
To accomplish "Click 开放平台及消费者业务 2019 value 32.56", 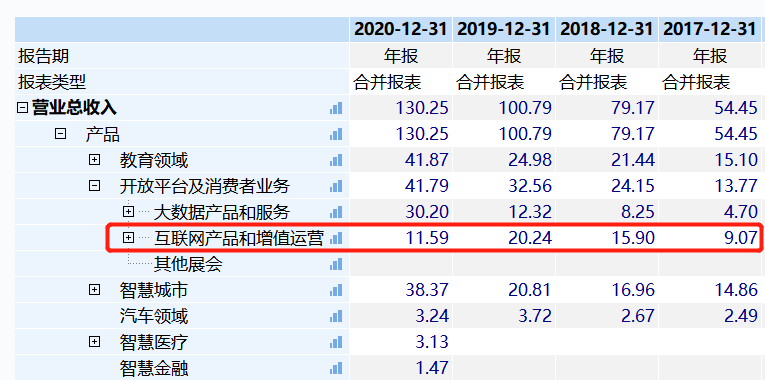I will (529, 186).
